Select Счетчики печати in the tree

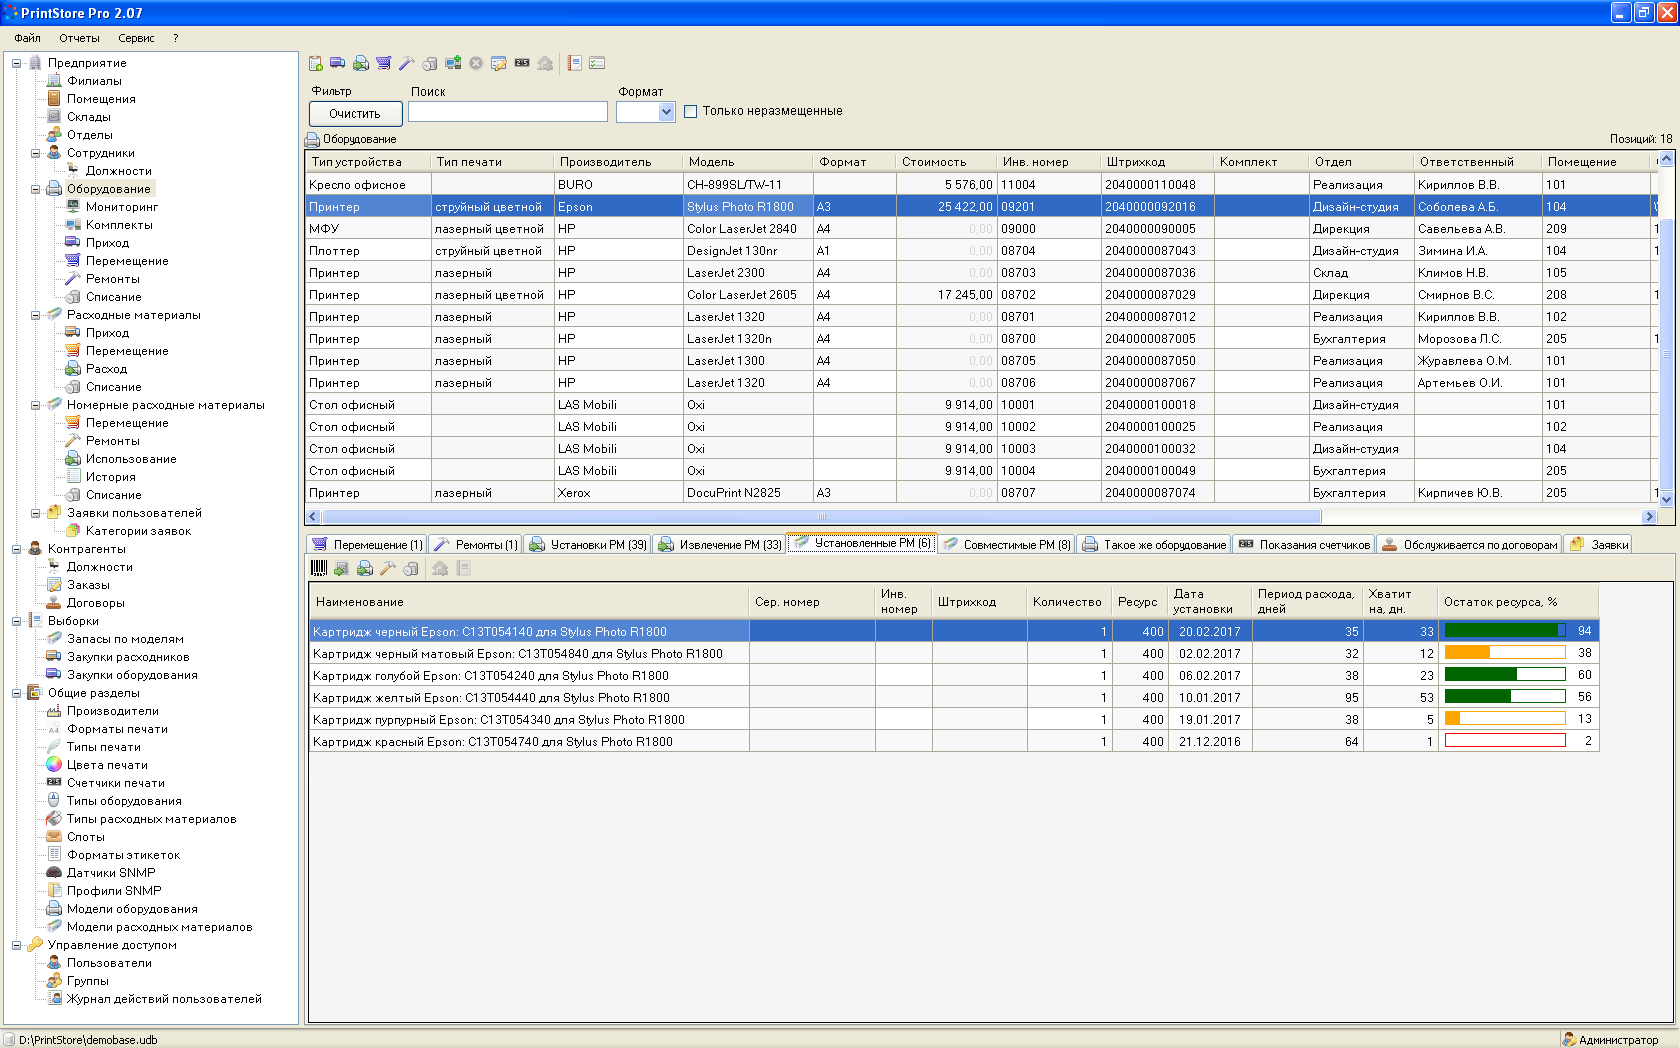pos(116,783)
